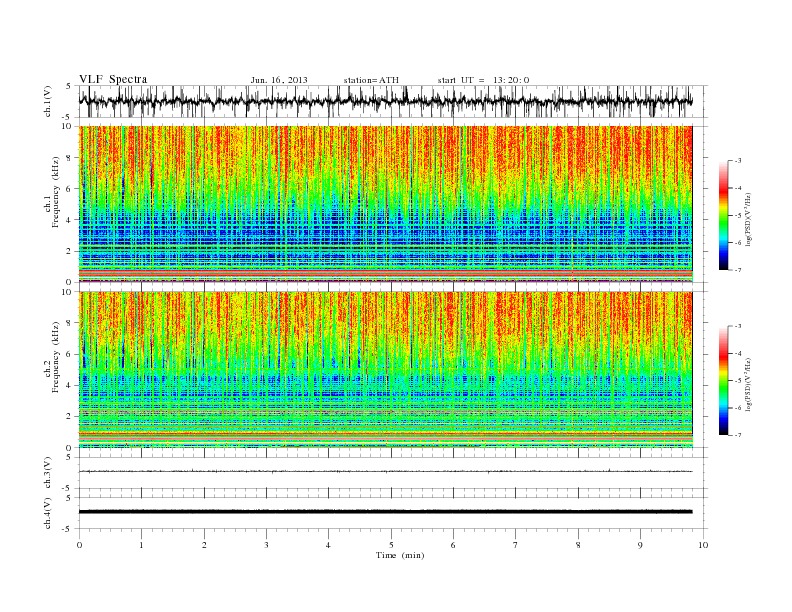The width and height of the screenshot is (792, 612).
Task: Click the "ch.2 Frequency (kHz)" axis label
Action: tap(52, 357)
